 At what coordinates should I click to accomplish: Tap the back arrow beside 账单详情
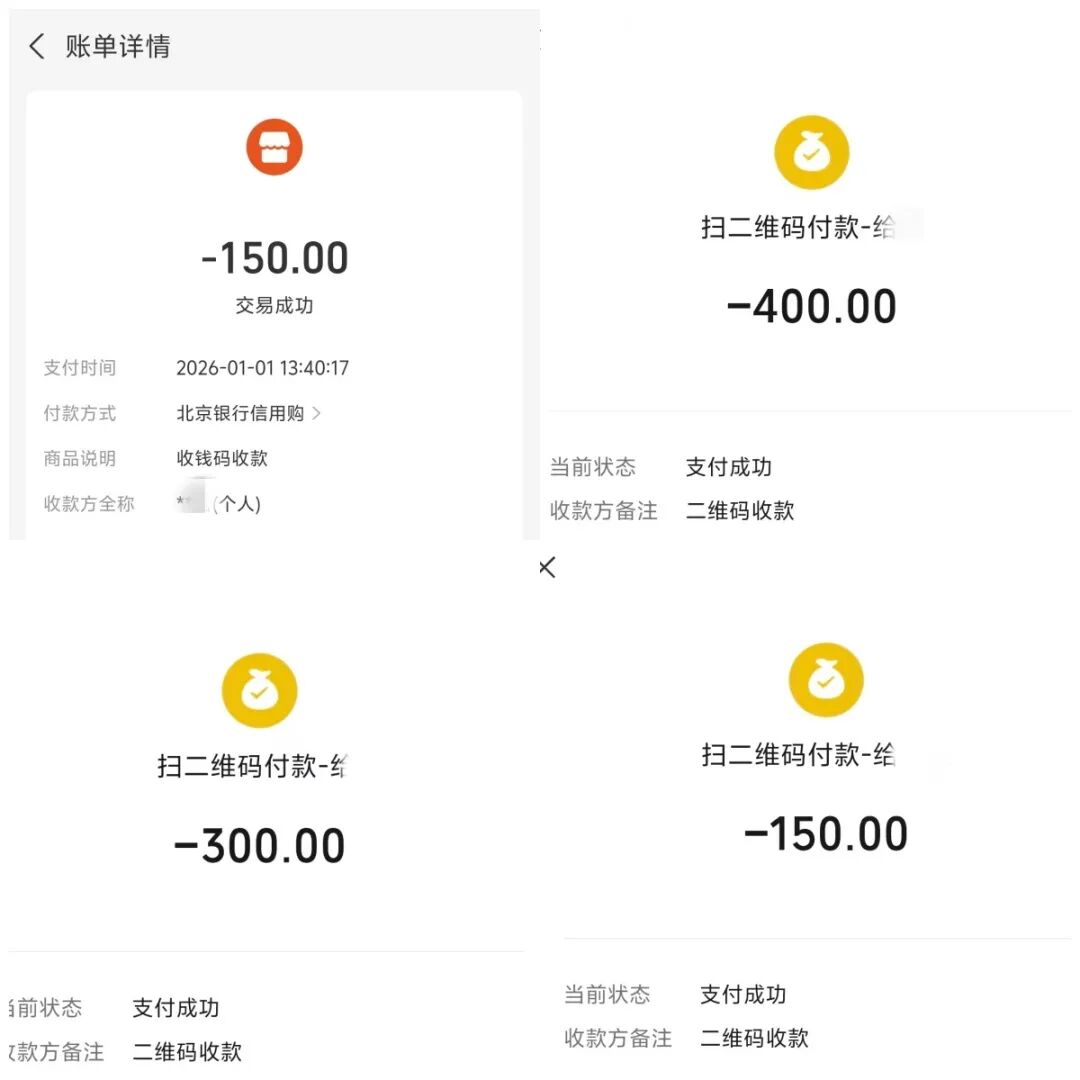[x=37, y=46]
